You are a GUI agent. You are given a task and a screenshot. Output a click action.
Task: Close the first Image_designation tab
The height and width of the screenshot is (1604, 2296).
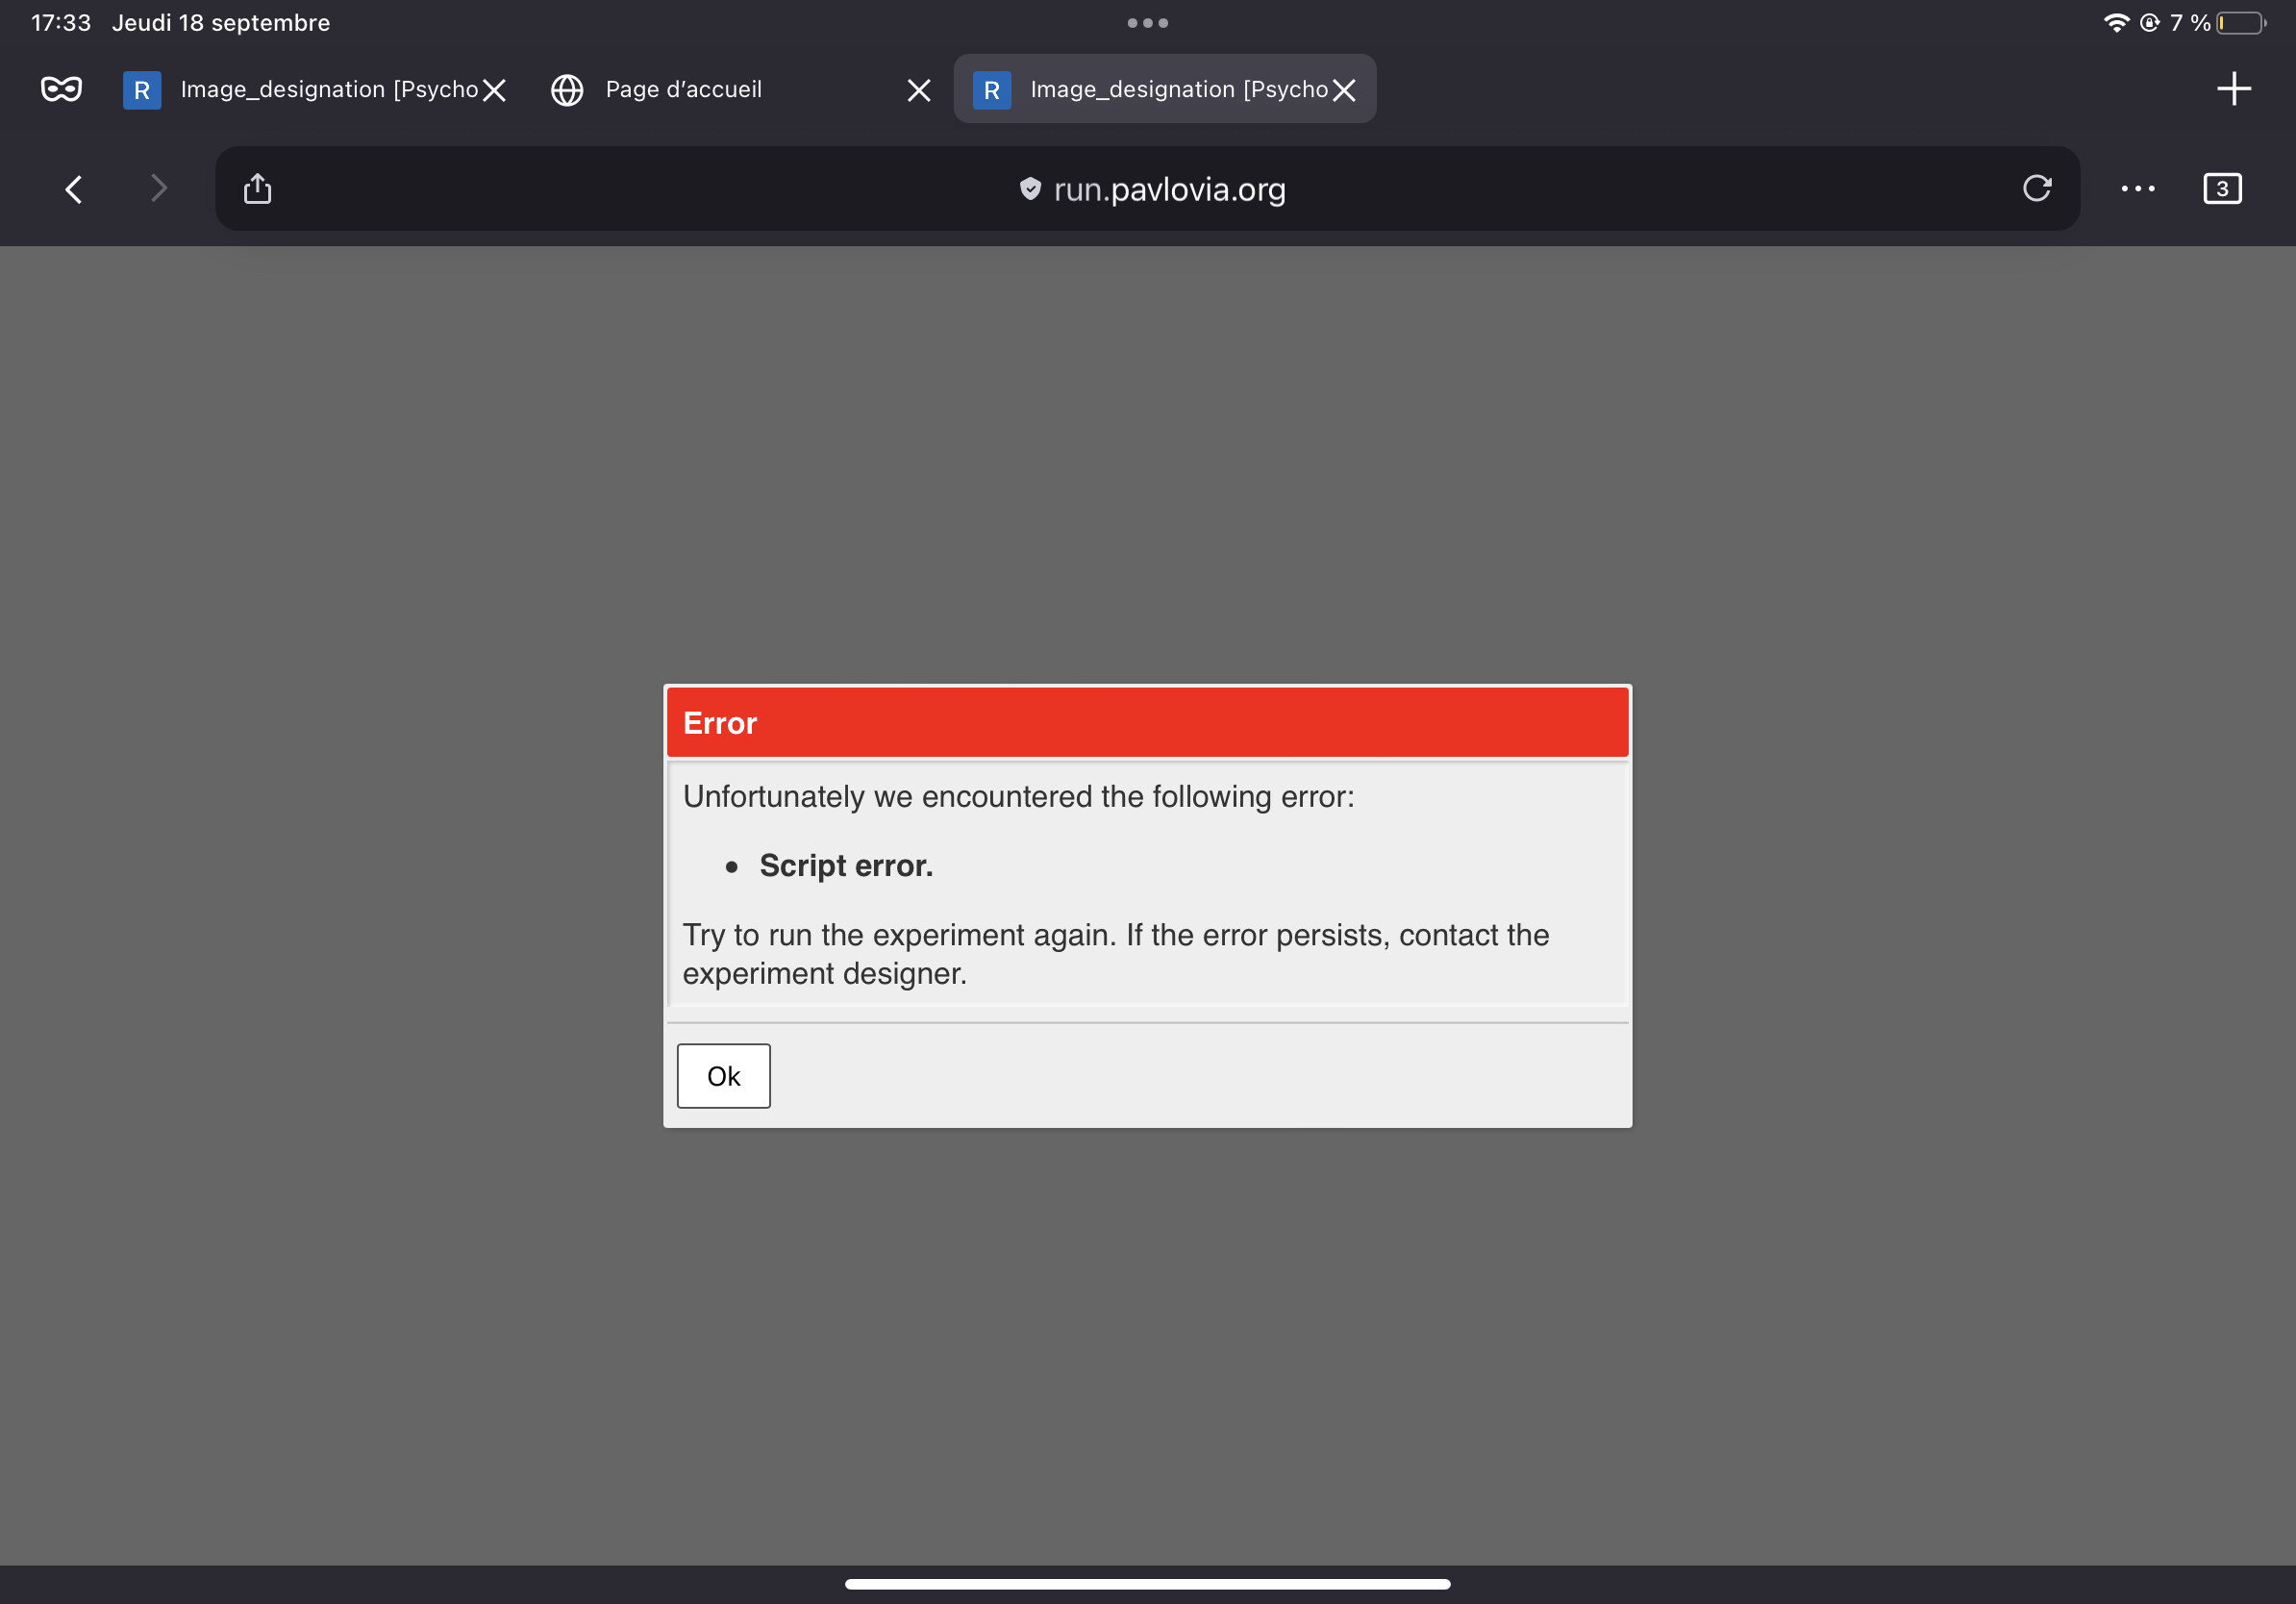coord(494,91)
